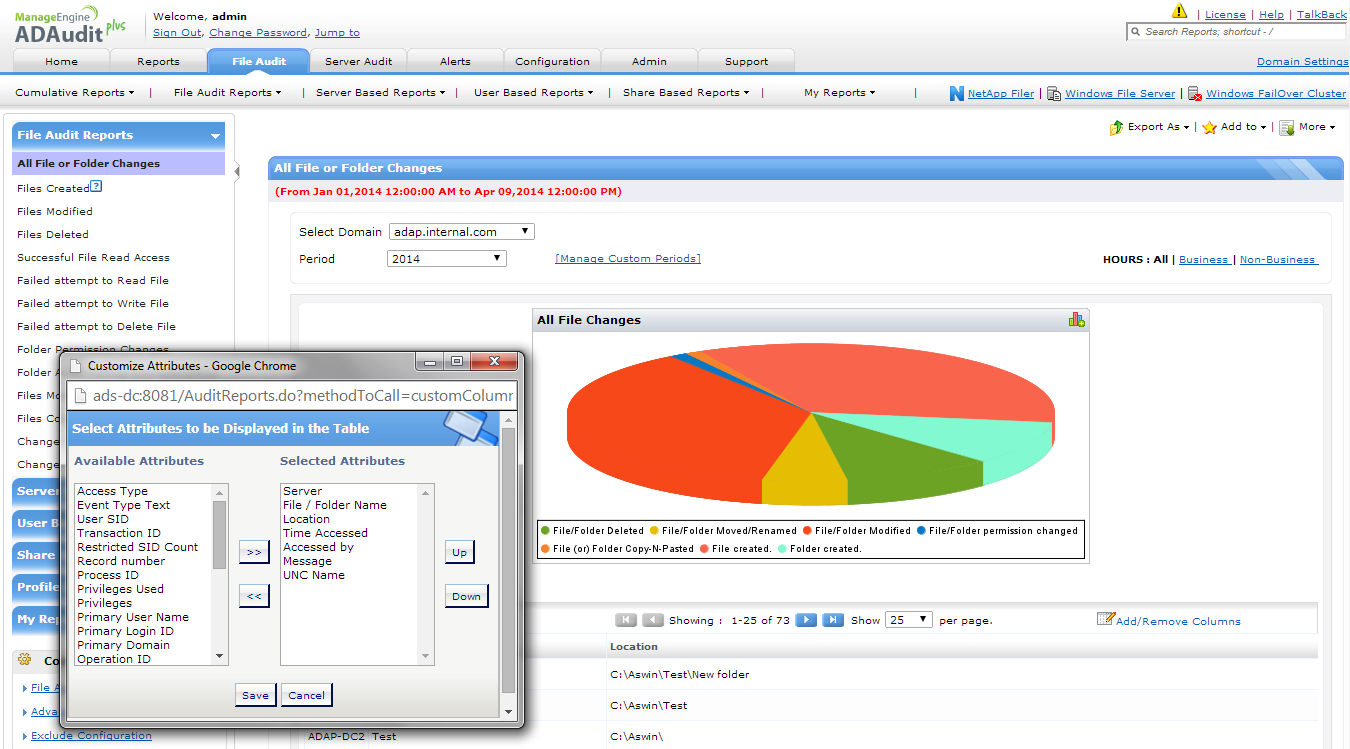Click the chart add icon in All File Changes
The width and height of the screenshot is (1350, 749).
pos(1076,319)
